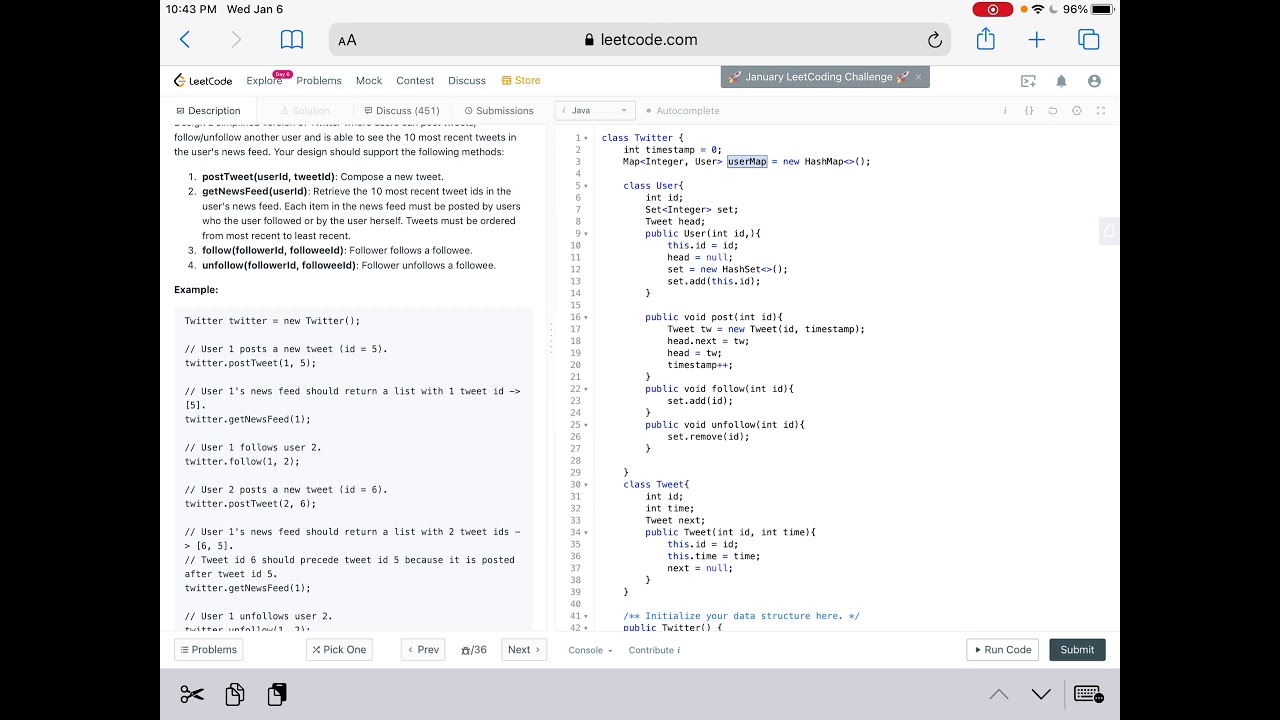Switch to the Discuss (451) tab
Image resolution: width=1280 pixels, height=720 pixels.
coord(402,111)
